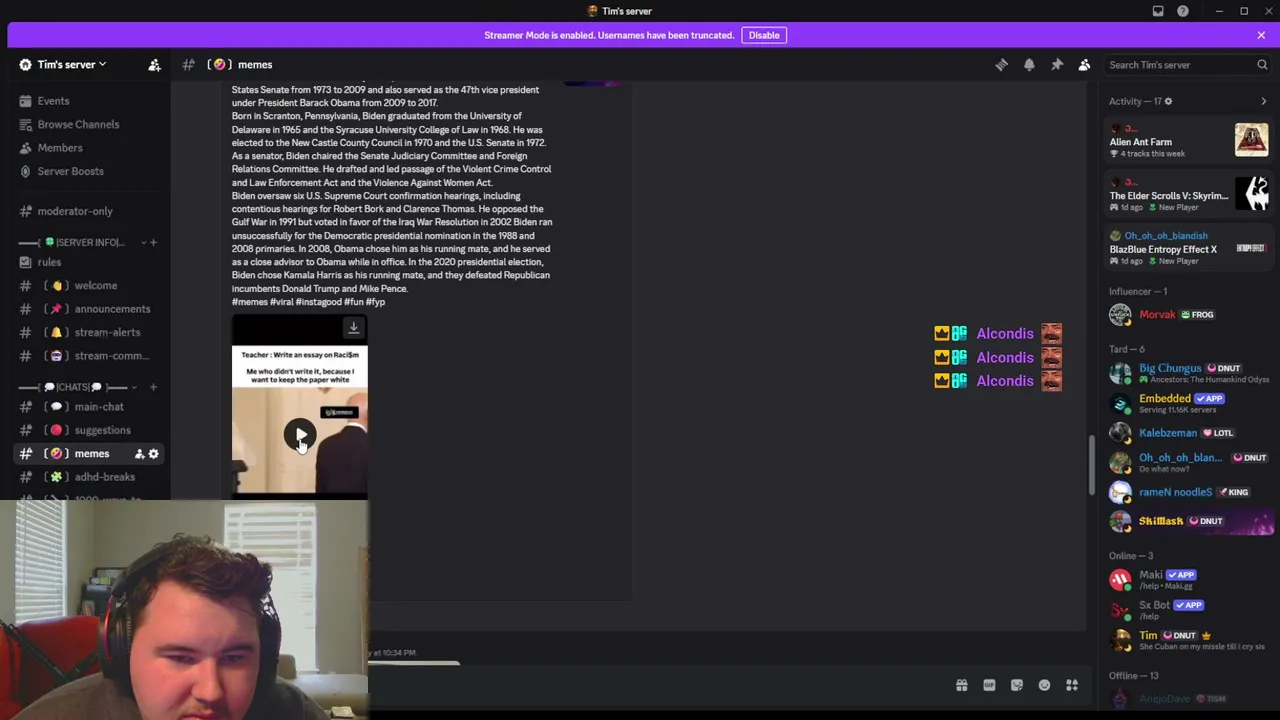Invite people using the server header icon
Viewport: 1280px width, 720px height.
coord(154,65)
